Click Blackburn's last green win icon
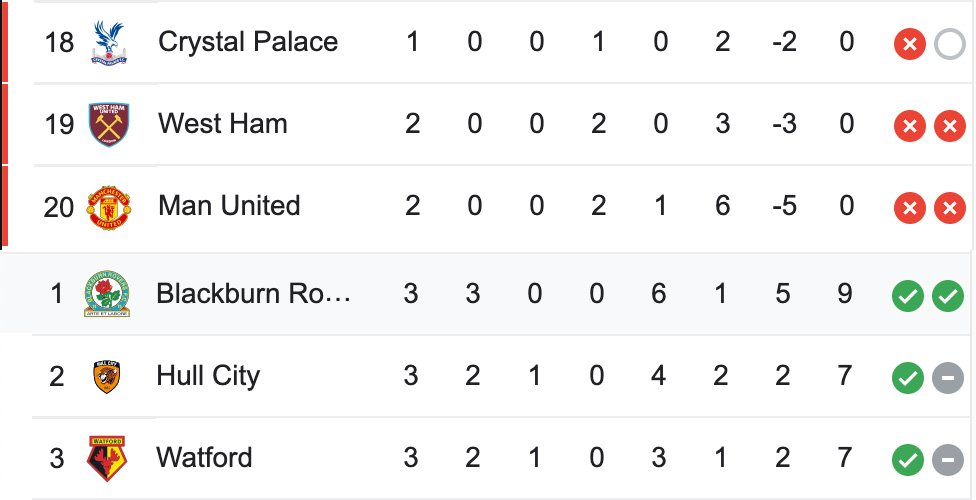The height and width of the screenshot is (500, 976). (x=948, y=297)
